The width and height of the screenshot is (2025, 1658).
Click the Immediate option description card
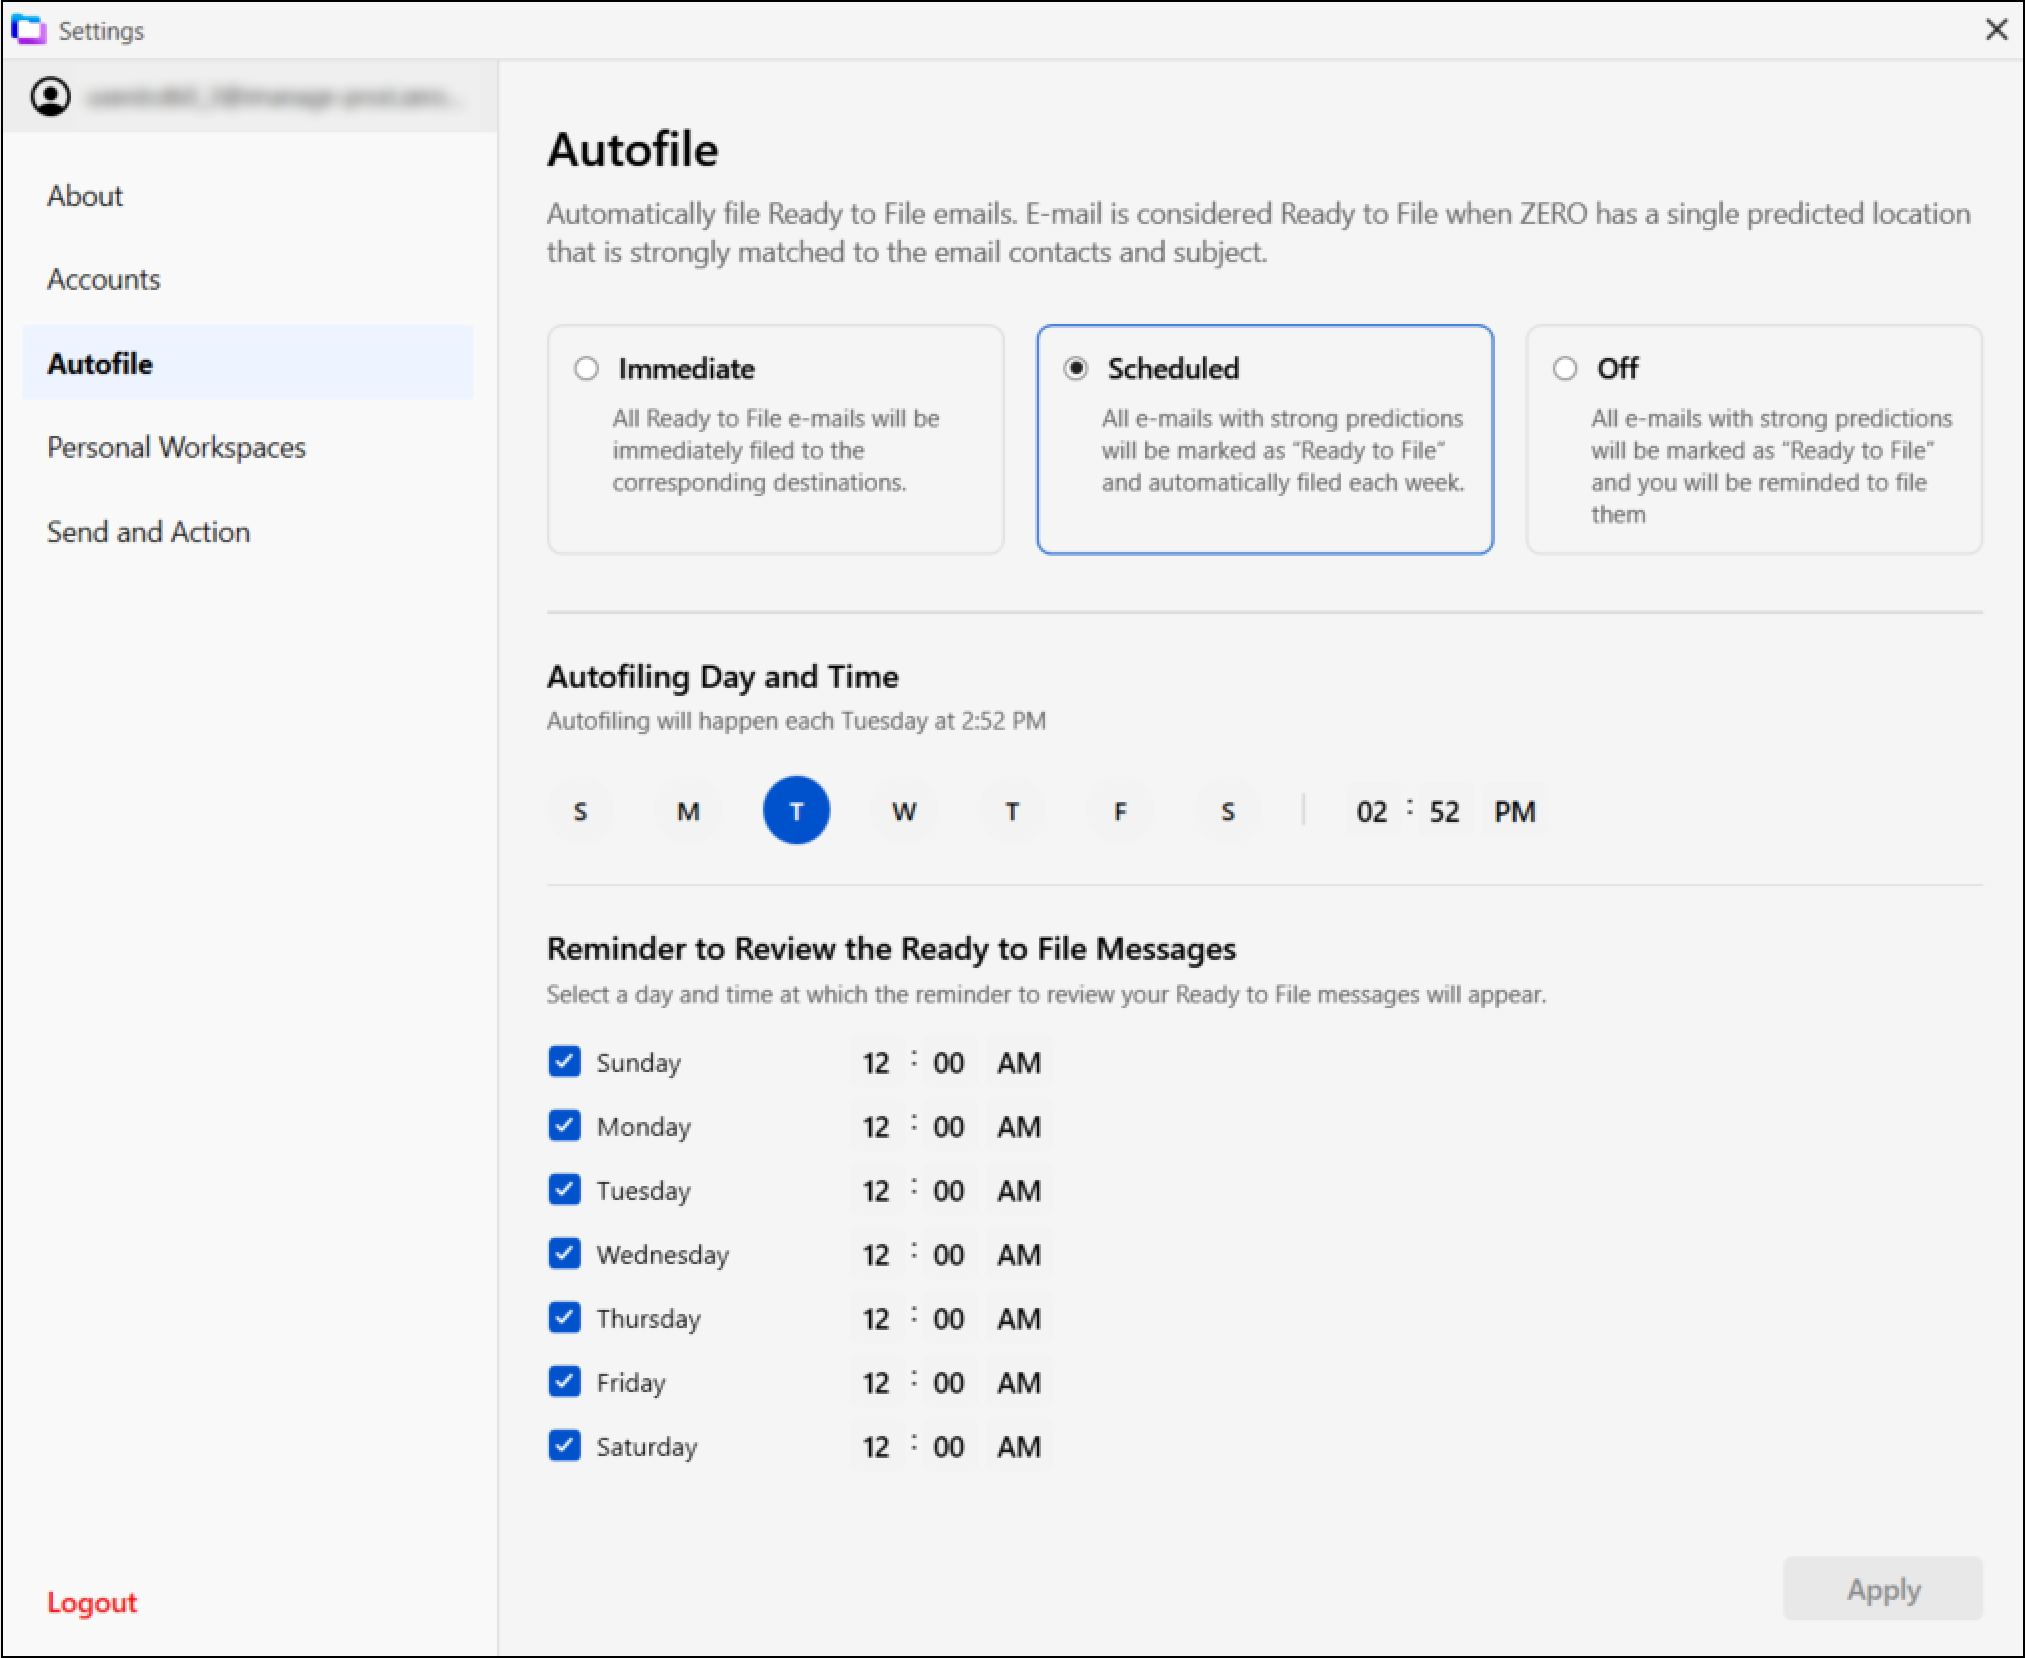776,439
